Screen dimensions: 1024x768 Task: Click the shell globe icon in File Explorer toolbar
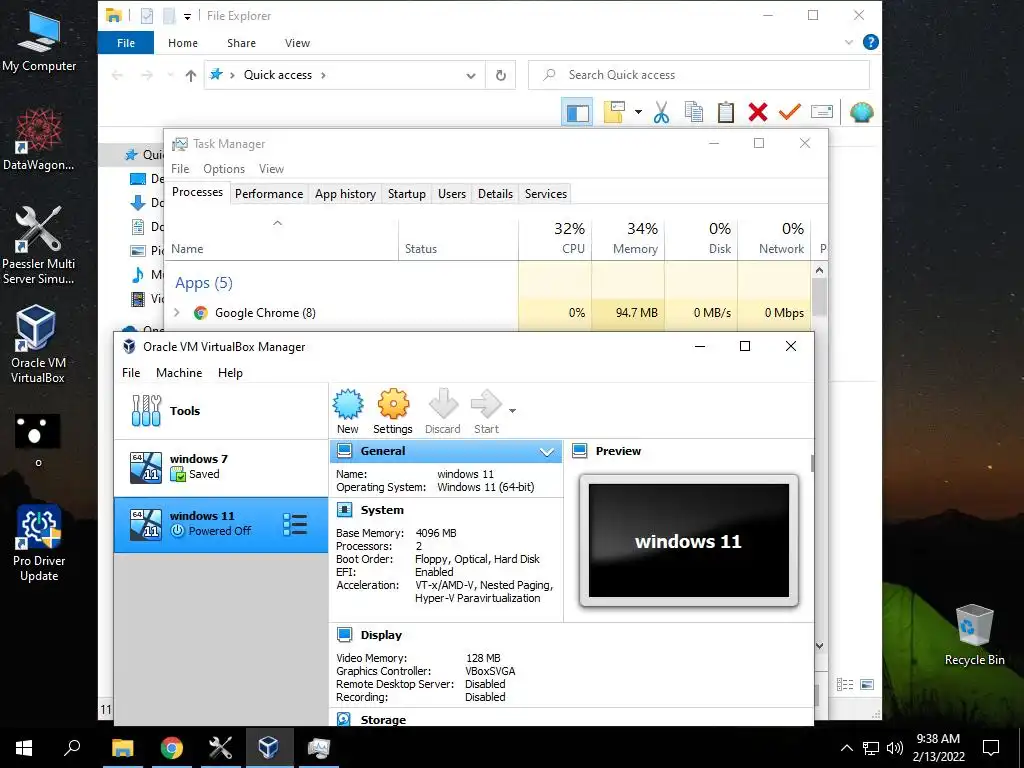861,112
